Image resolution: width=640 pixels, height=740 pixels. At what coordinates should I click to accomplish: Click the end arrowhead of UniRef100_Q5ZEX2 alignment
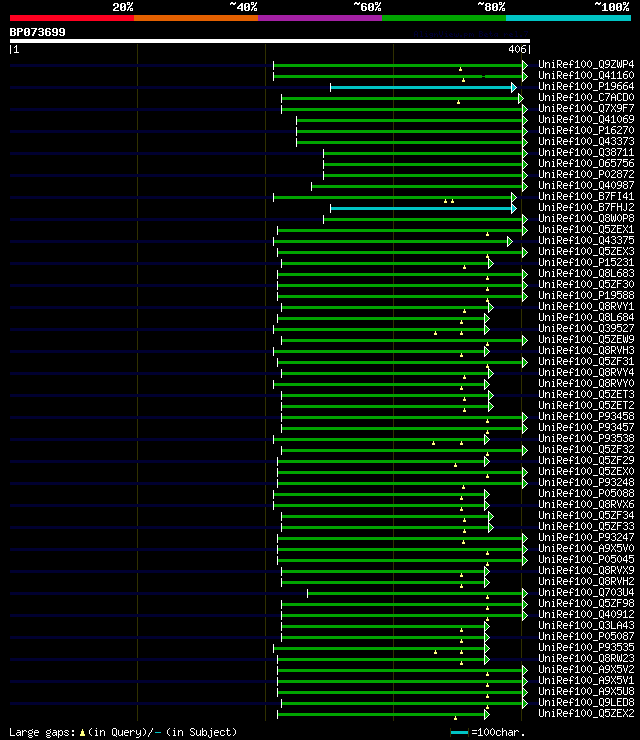pyautogui.click(x=487, y=715)
